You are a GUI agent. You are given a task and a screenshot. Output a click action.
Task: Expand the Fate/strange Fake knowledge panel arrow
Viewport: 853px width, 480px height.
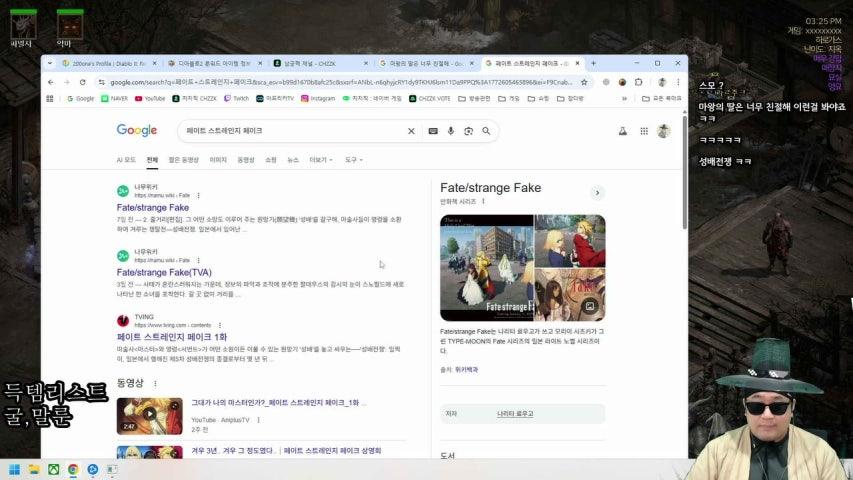[x=597, y=192]
